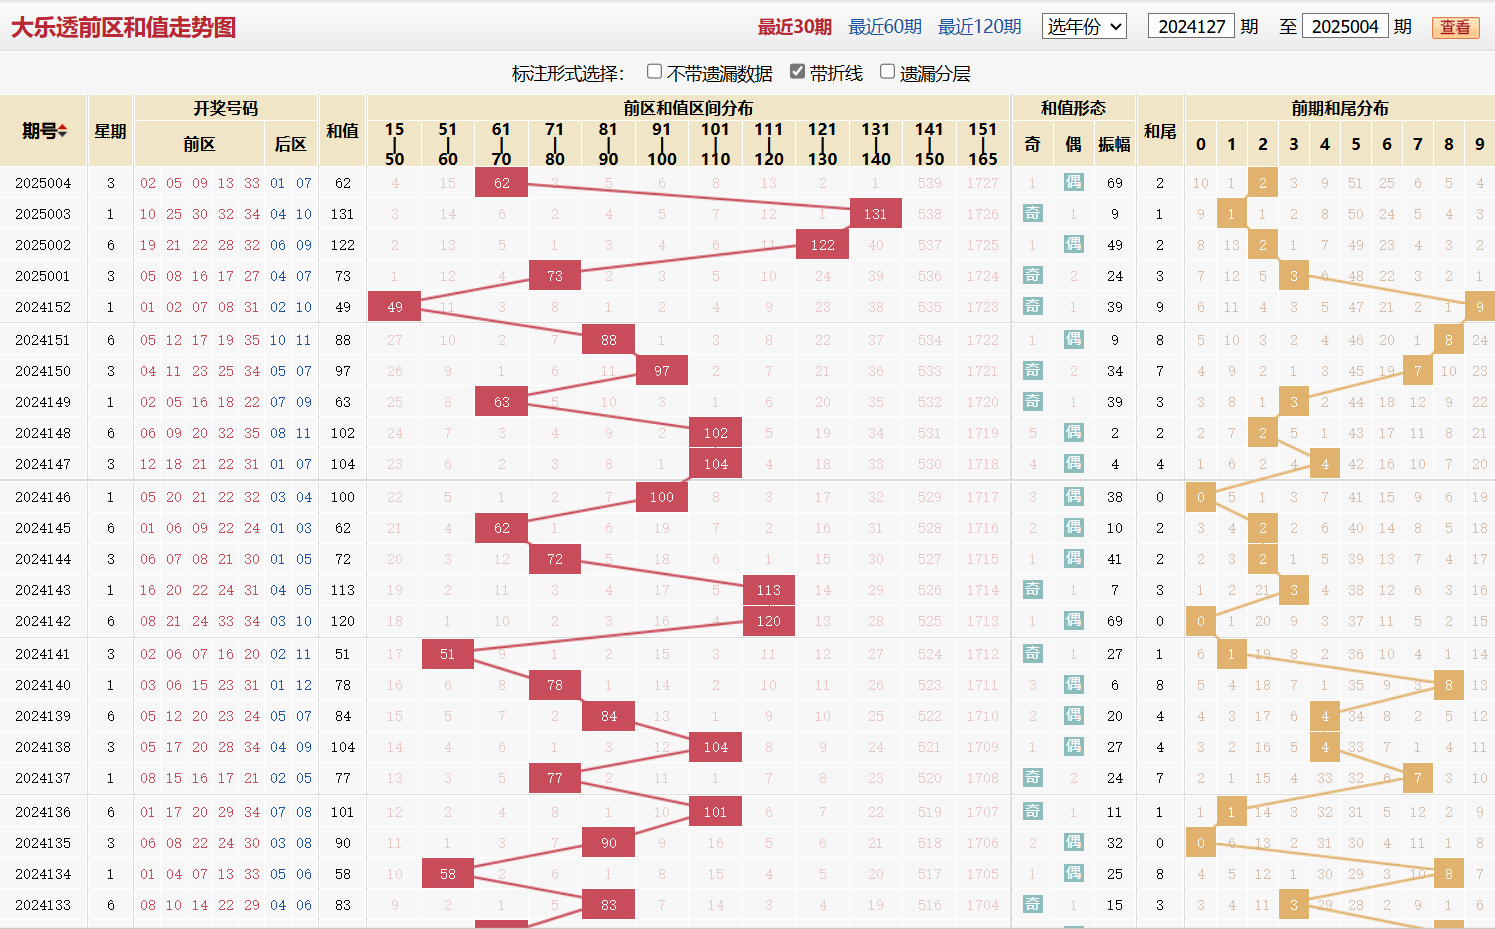Click the 开奖号码 header

point(226,108)
